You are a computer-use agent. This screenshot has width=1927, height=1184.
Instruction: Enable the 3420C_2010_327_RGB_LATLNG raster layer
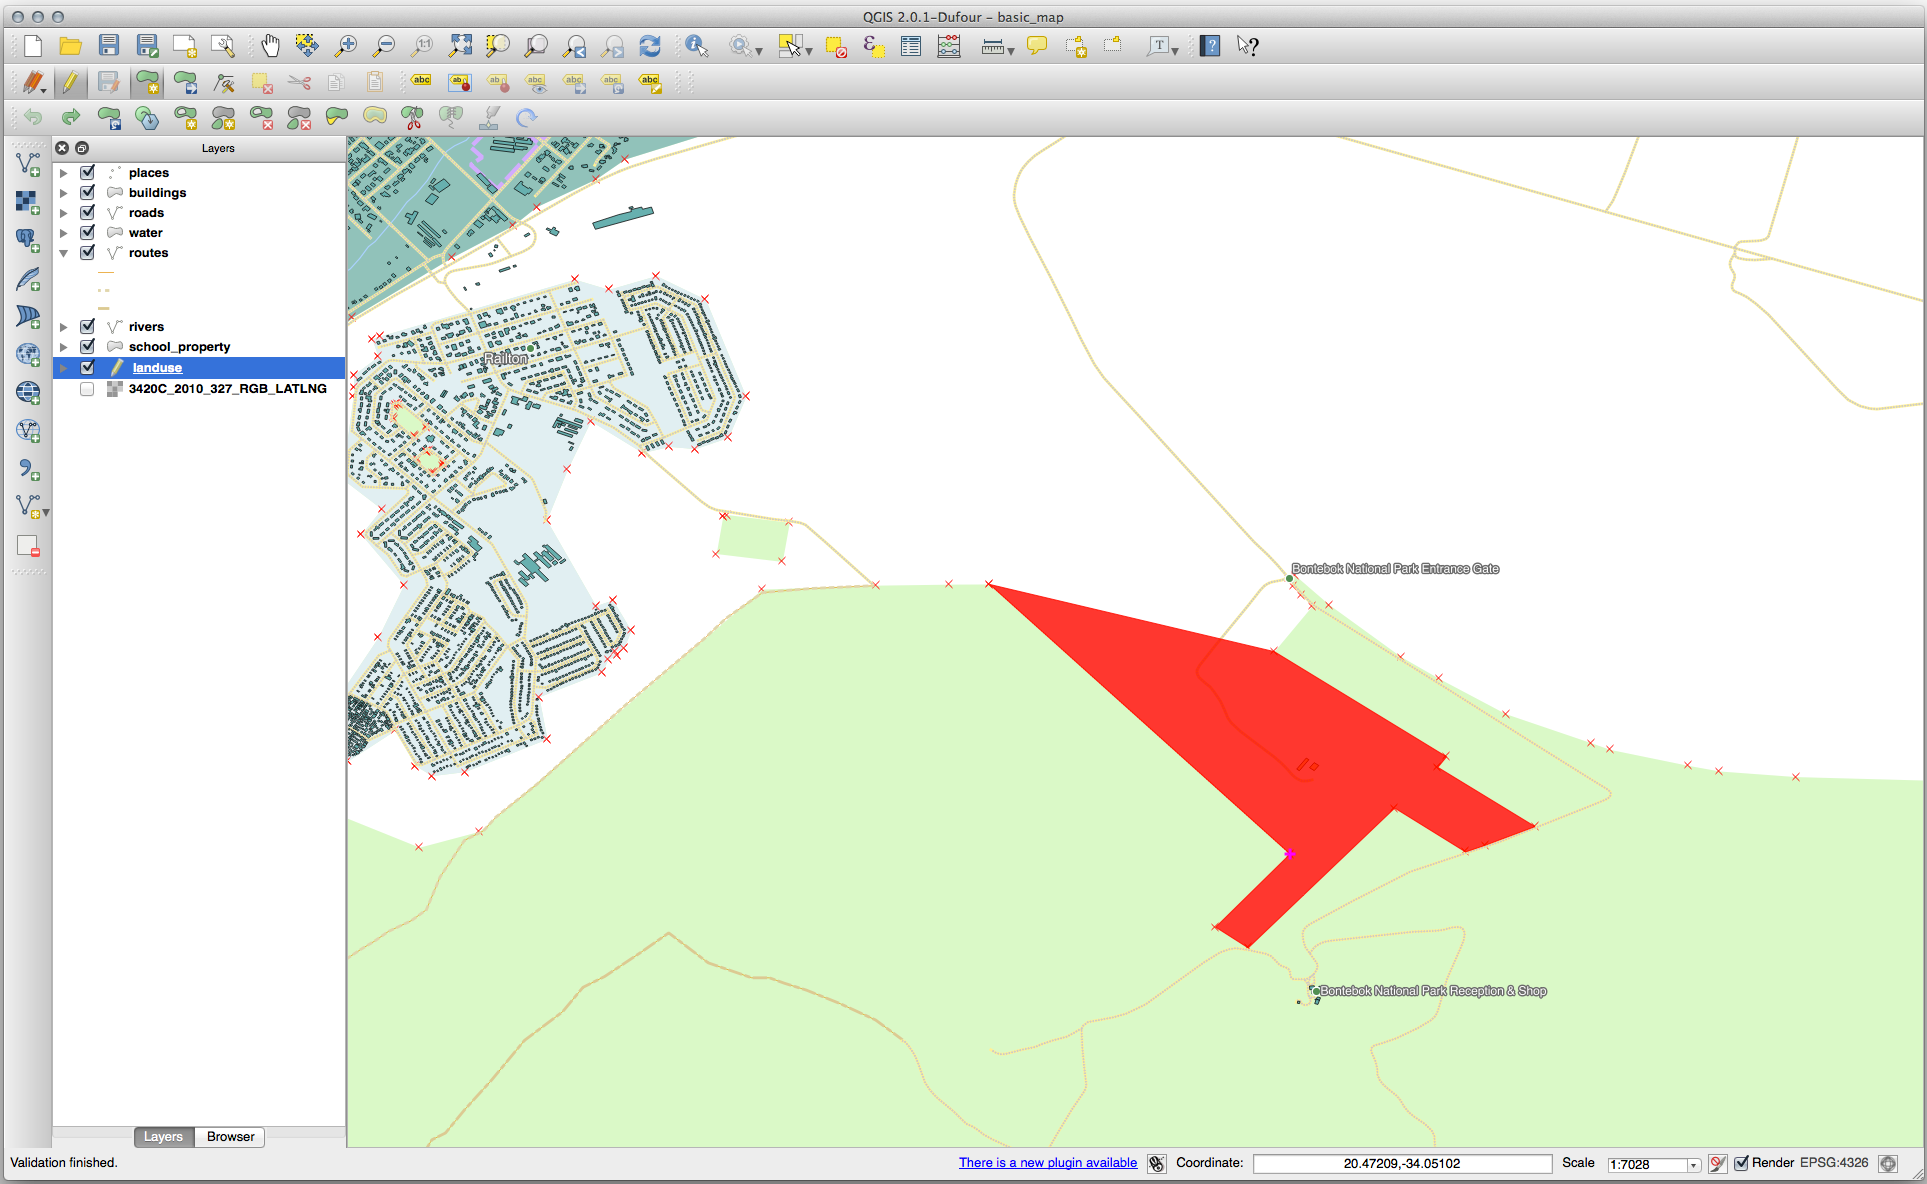pos(88,389)
